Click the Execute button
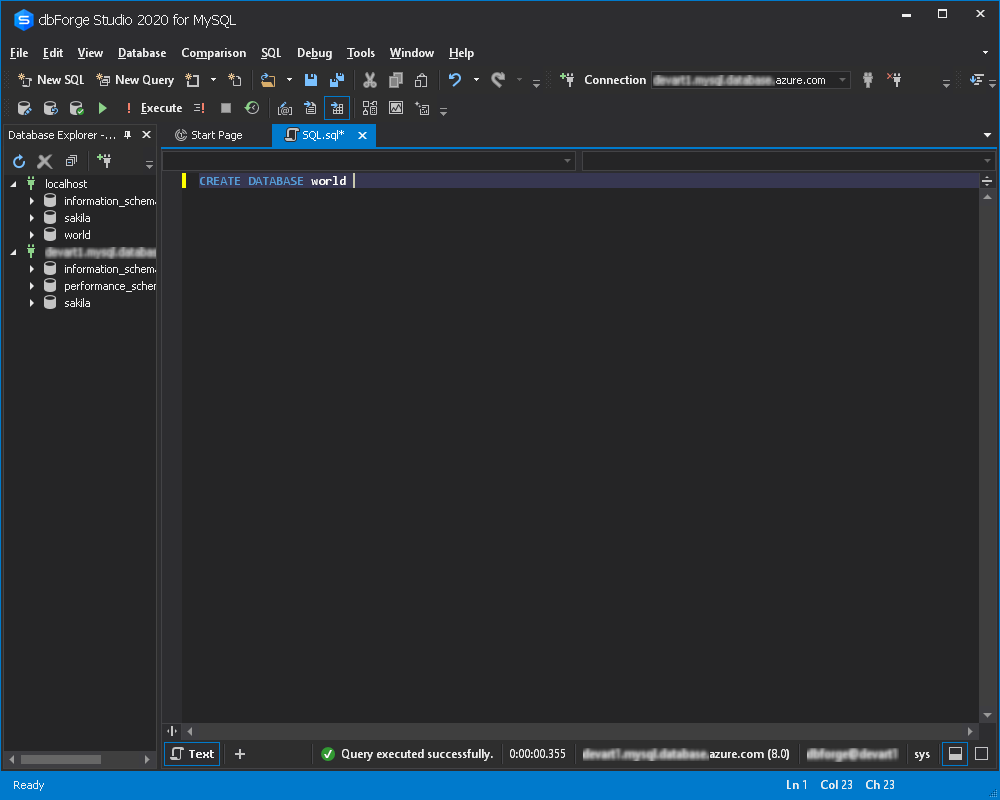Screen dimensions: 1000x800 coord(153,108)
